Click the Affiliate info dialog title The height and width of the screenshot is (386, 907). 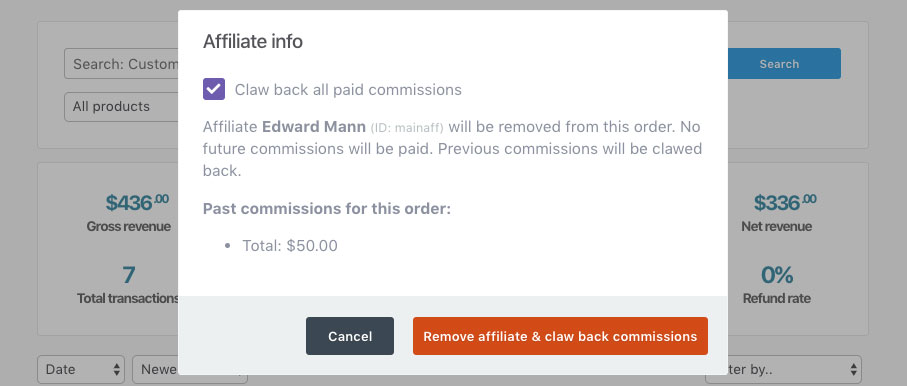[253, 42]
